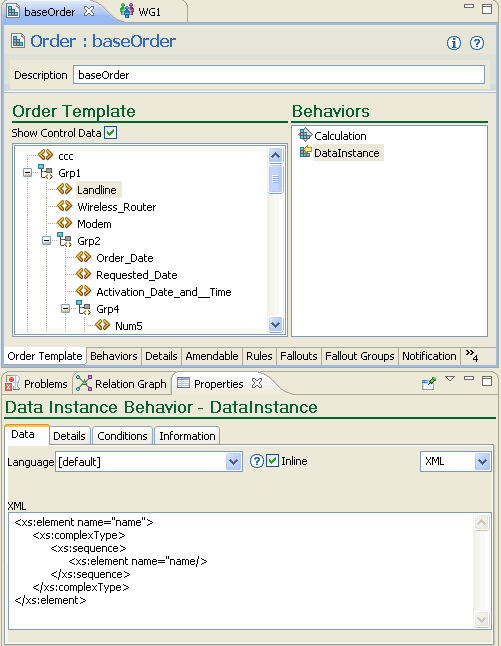Screen dimensions: 501x646
Task: Open the Notification tab
Action: (429, 356)
